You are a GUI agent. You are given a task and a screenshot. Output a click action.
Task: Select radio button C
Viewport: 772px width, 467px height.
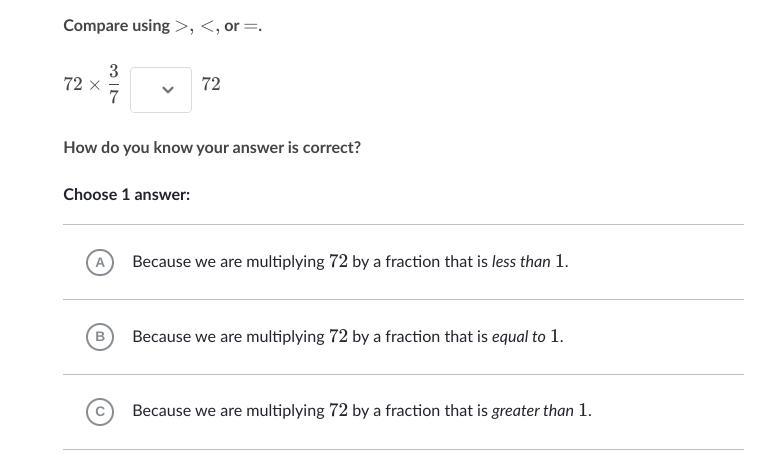[x=99, y=411]
